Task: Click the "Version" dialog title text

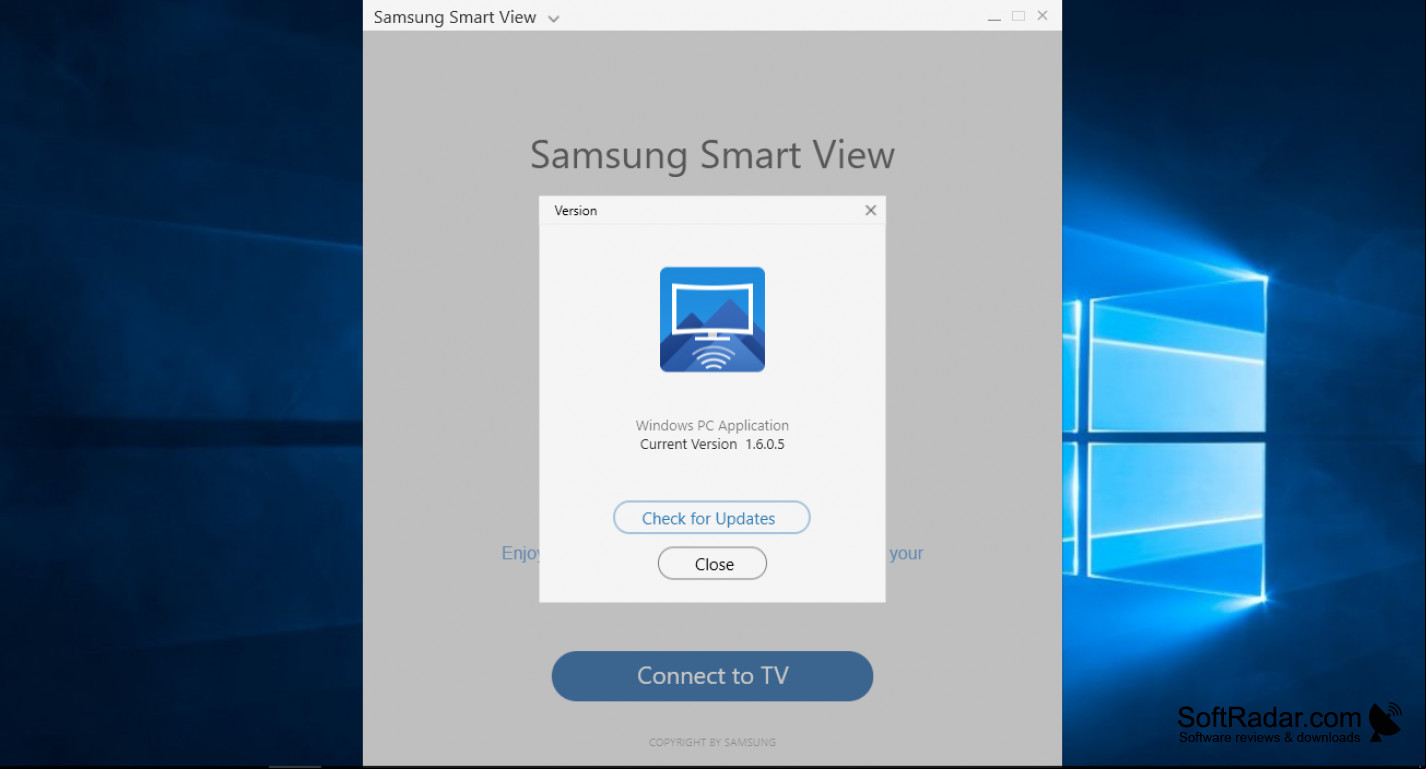Action: tap(576, 211)
